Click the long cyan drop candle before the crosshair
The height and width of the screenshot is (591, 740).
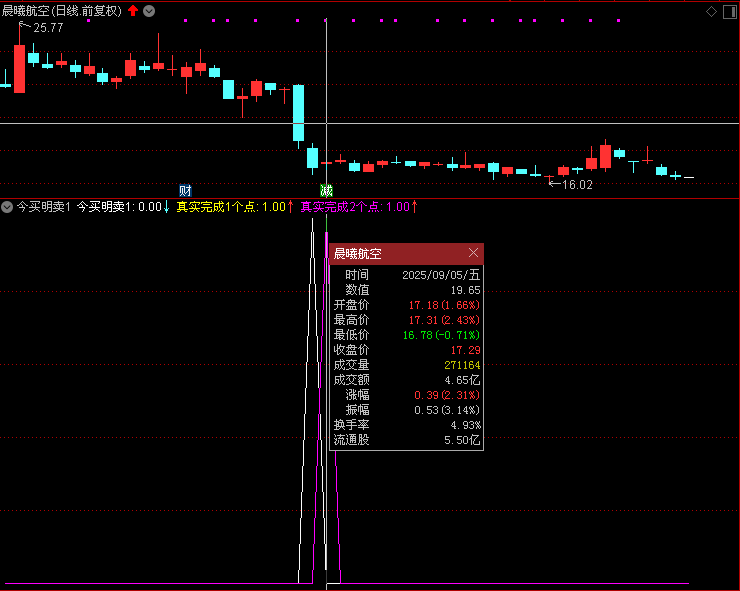coord(298,113)
